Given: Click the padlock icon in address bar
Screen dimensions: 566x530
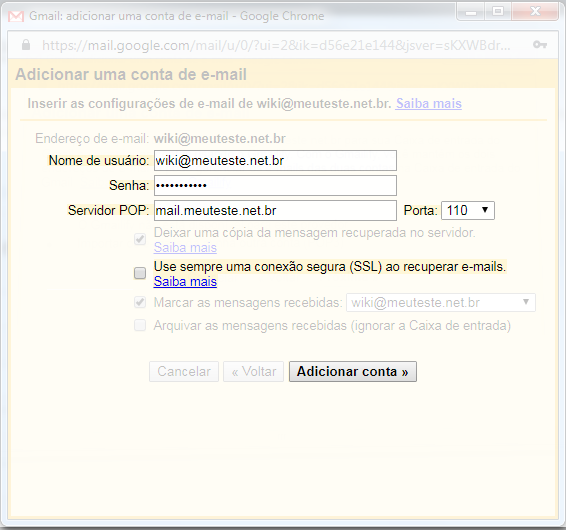Looking at the screenshot, I should (x=26, y=45).
